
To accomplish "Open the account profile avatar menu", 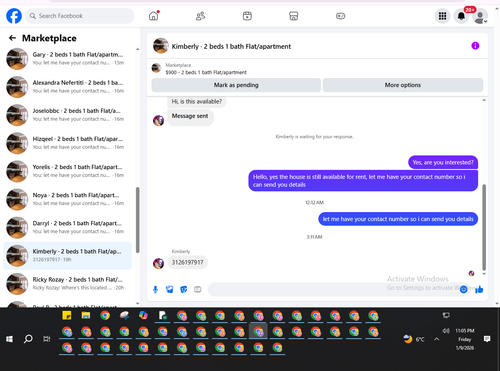I will [x=480, y=17].
